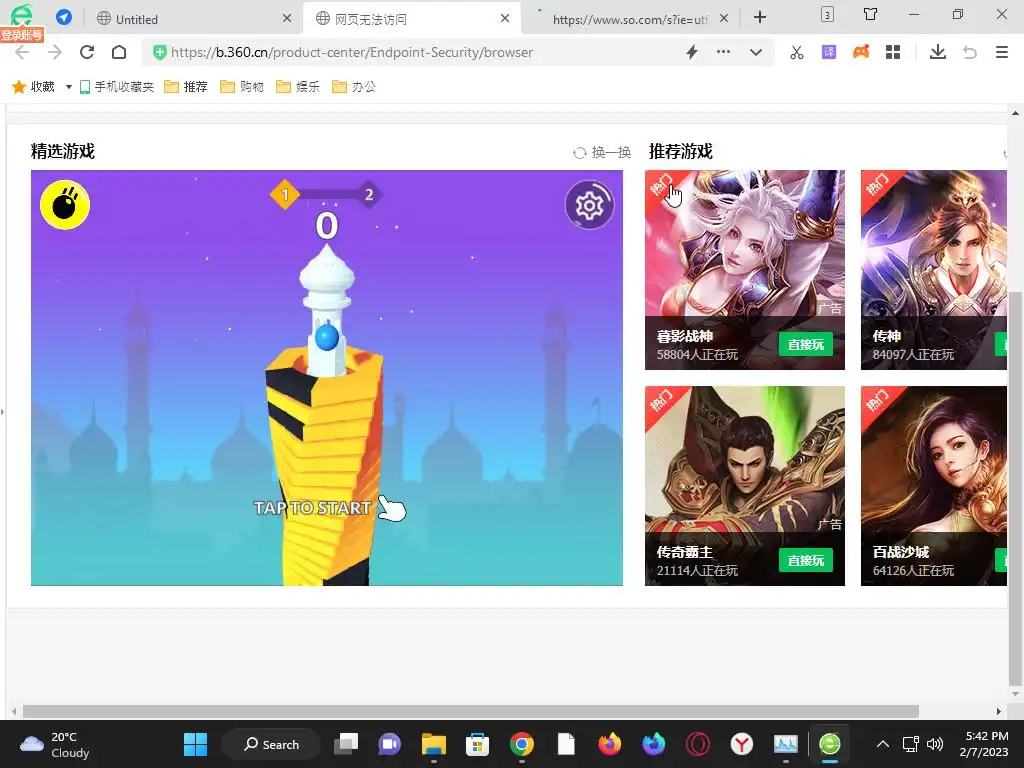1024x768 pixels.
Task: Open the volume speaker tray icon
Action: pos(935,744)
